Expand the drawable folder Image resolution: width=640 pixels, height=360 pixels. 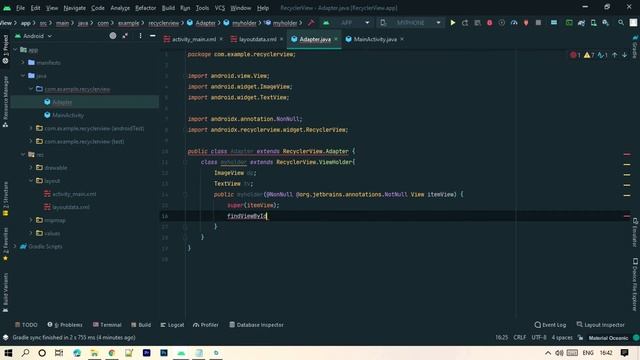point(31,168)
